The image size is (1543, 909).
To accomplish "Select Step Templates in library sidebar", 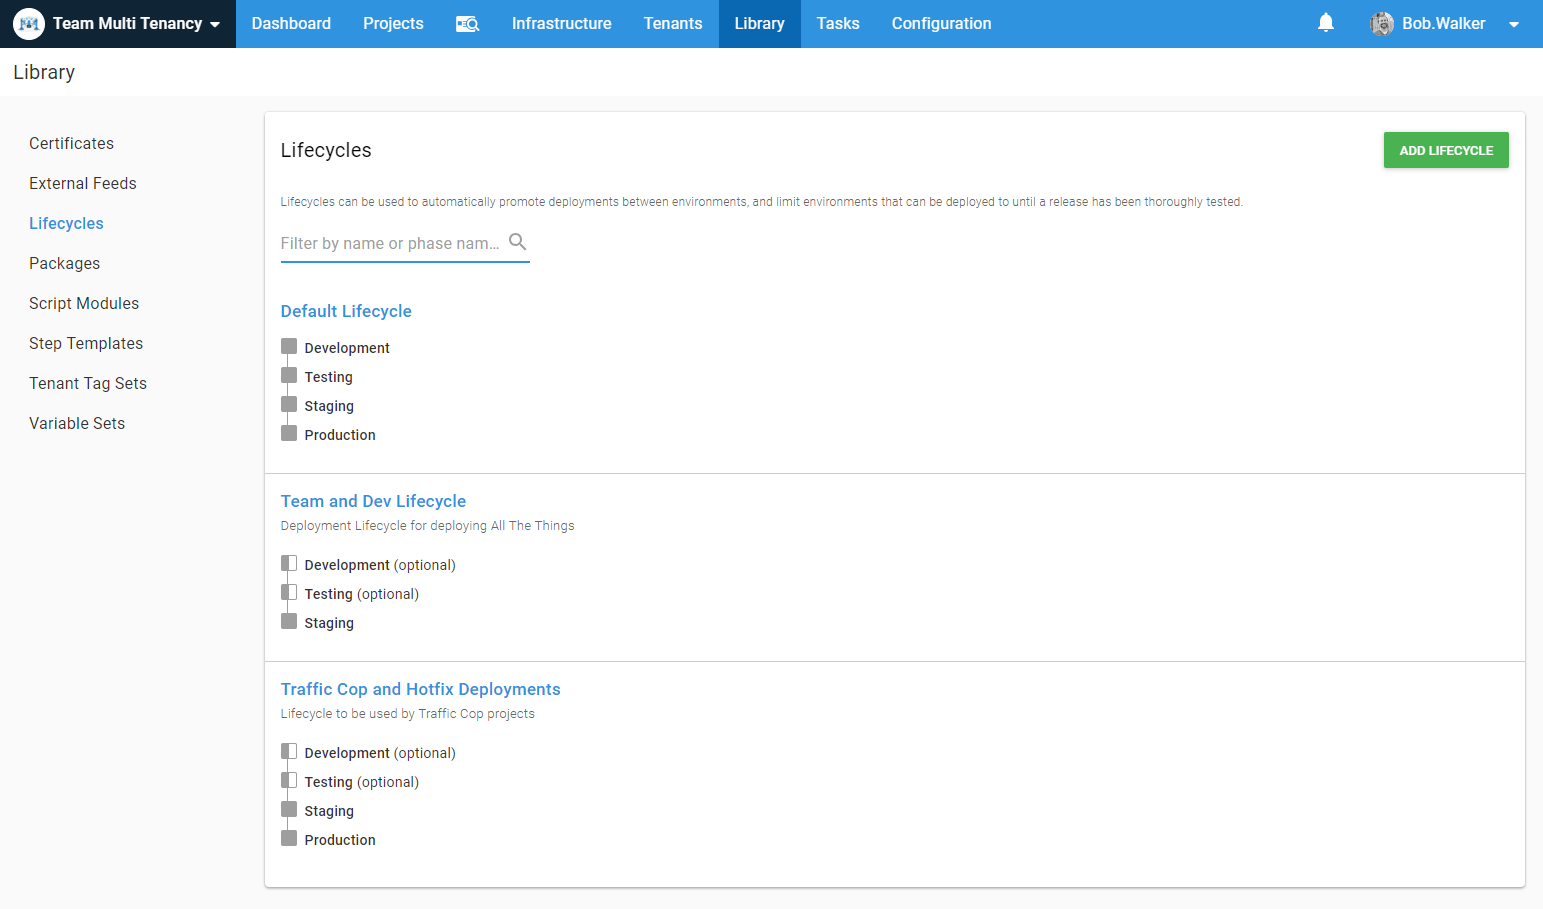I will coord(86,343).
